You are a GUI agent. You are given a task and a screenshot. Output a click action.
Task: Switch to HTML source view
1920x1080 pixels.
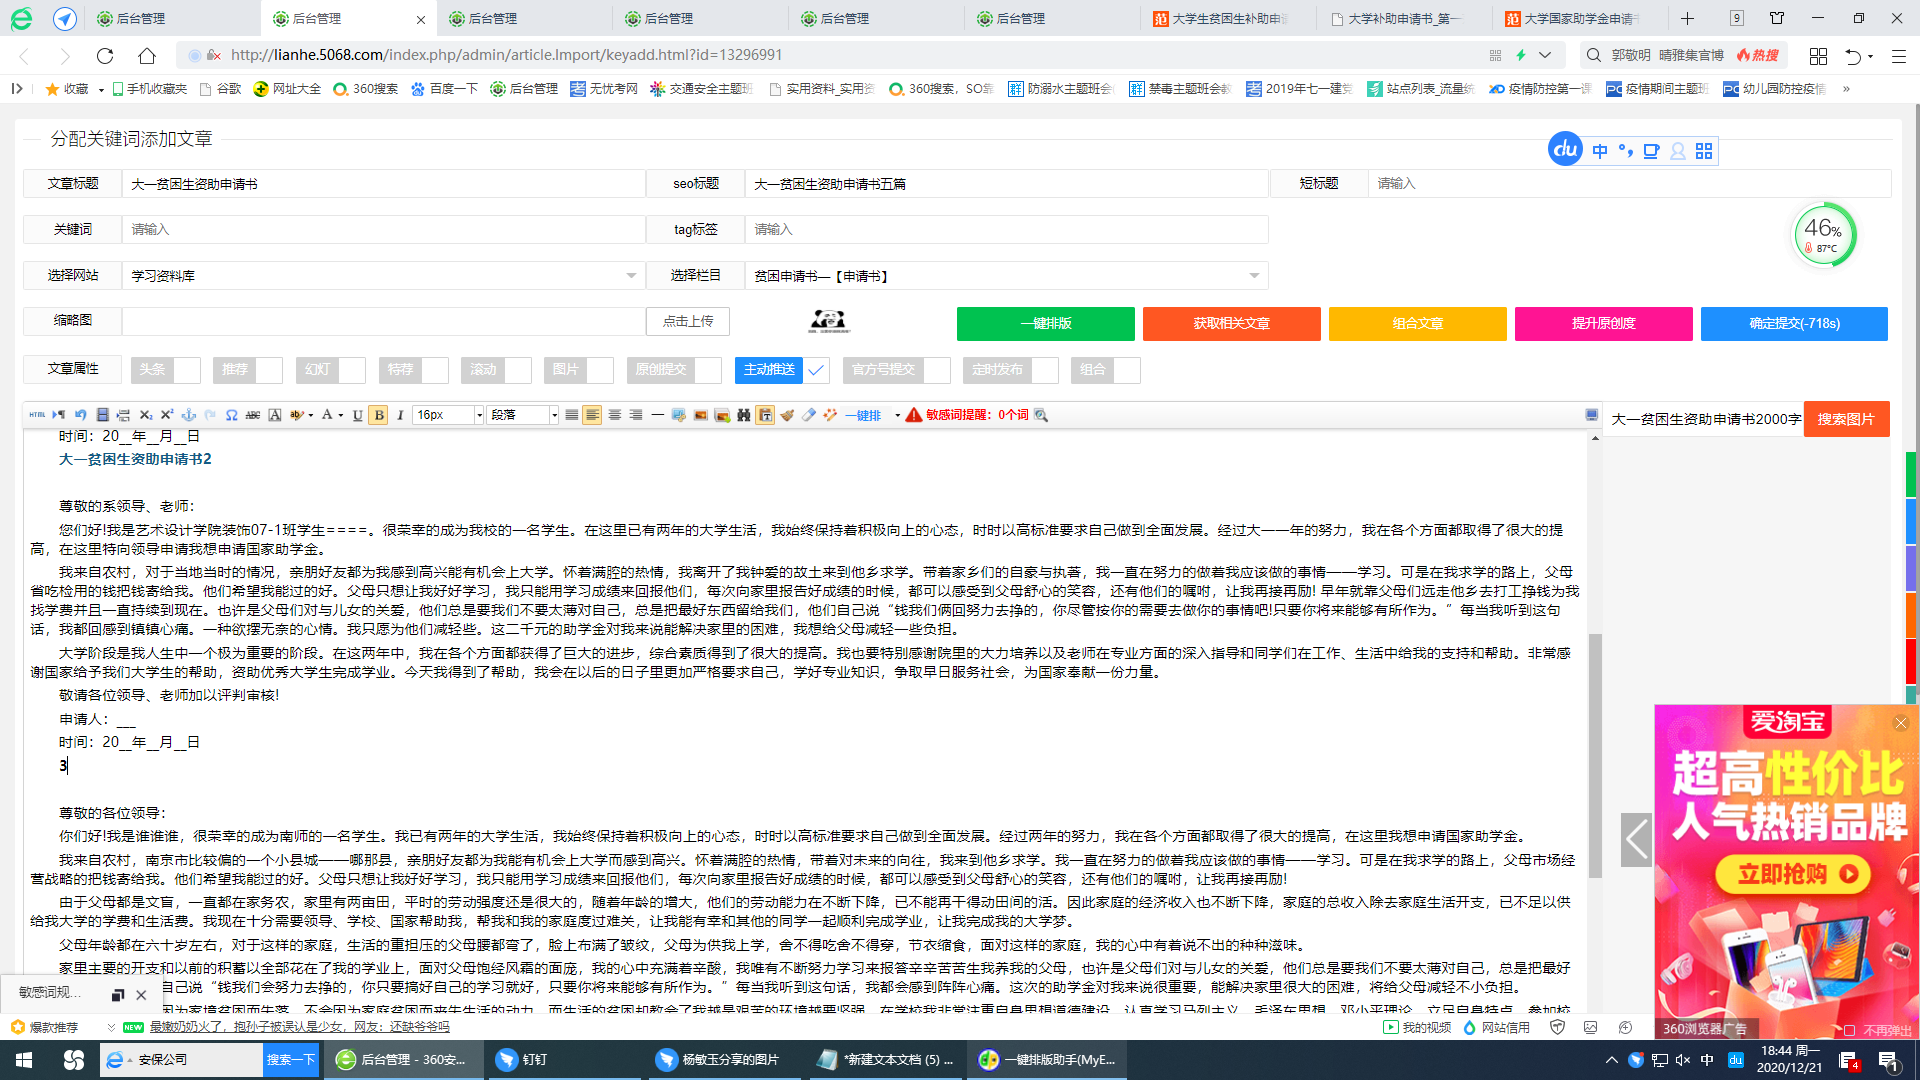(x=38, y=414)
